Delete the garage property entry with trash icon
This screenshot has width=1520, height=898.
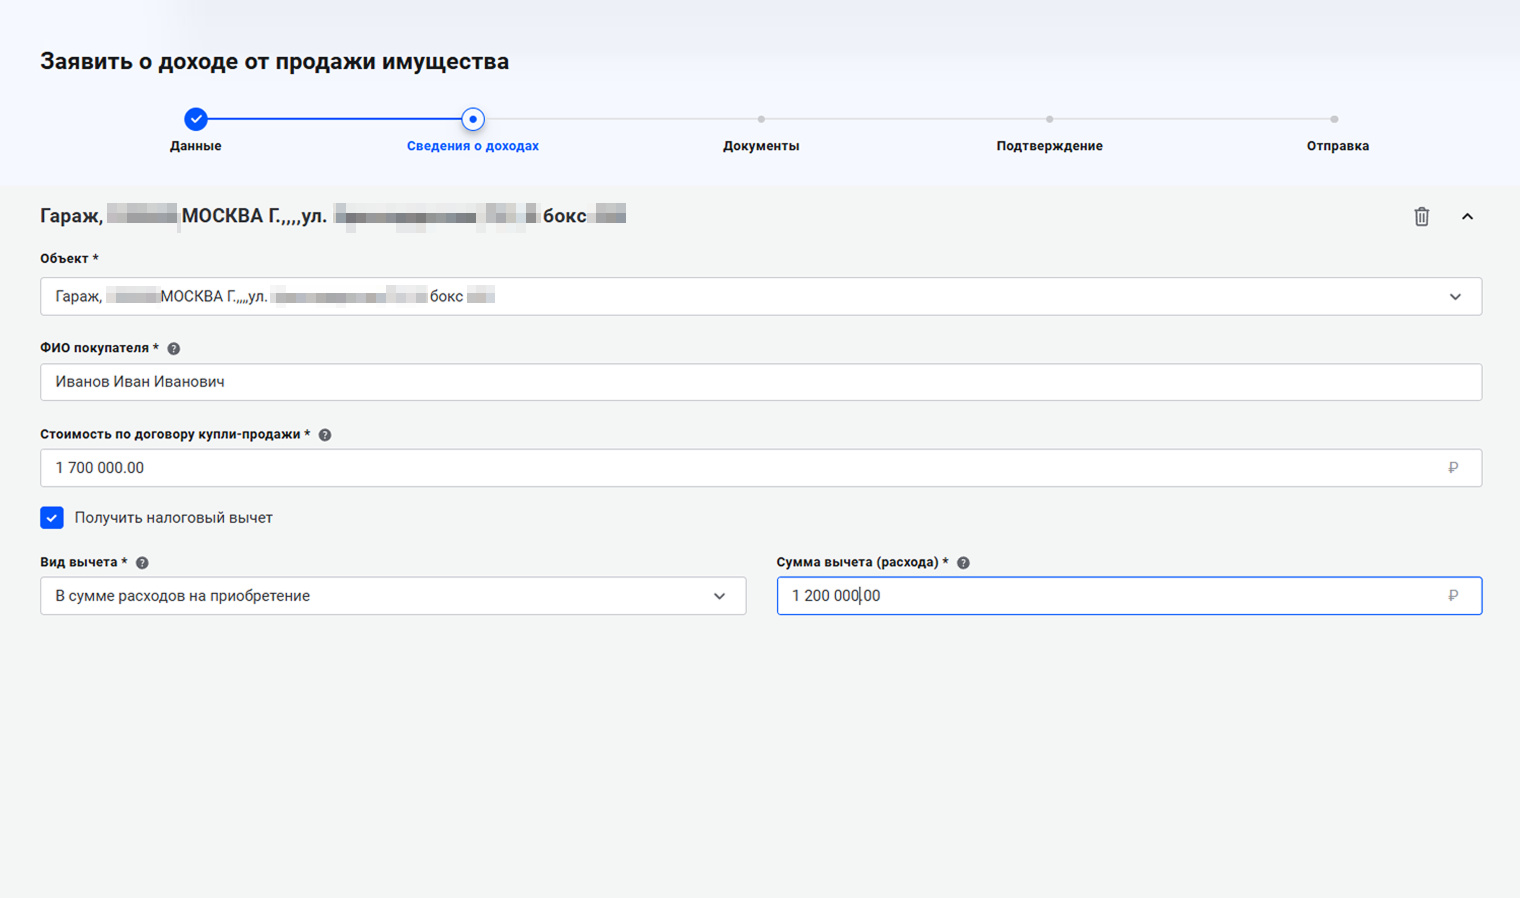point(1421,216)
